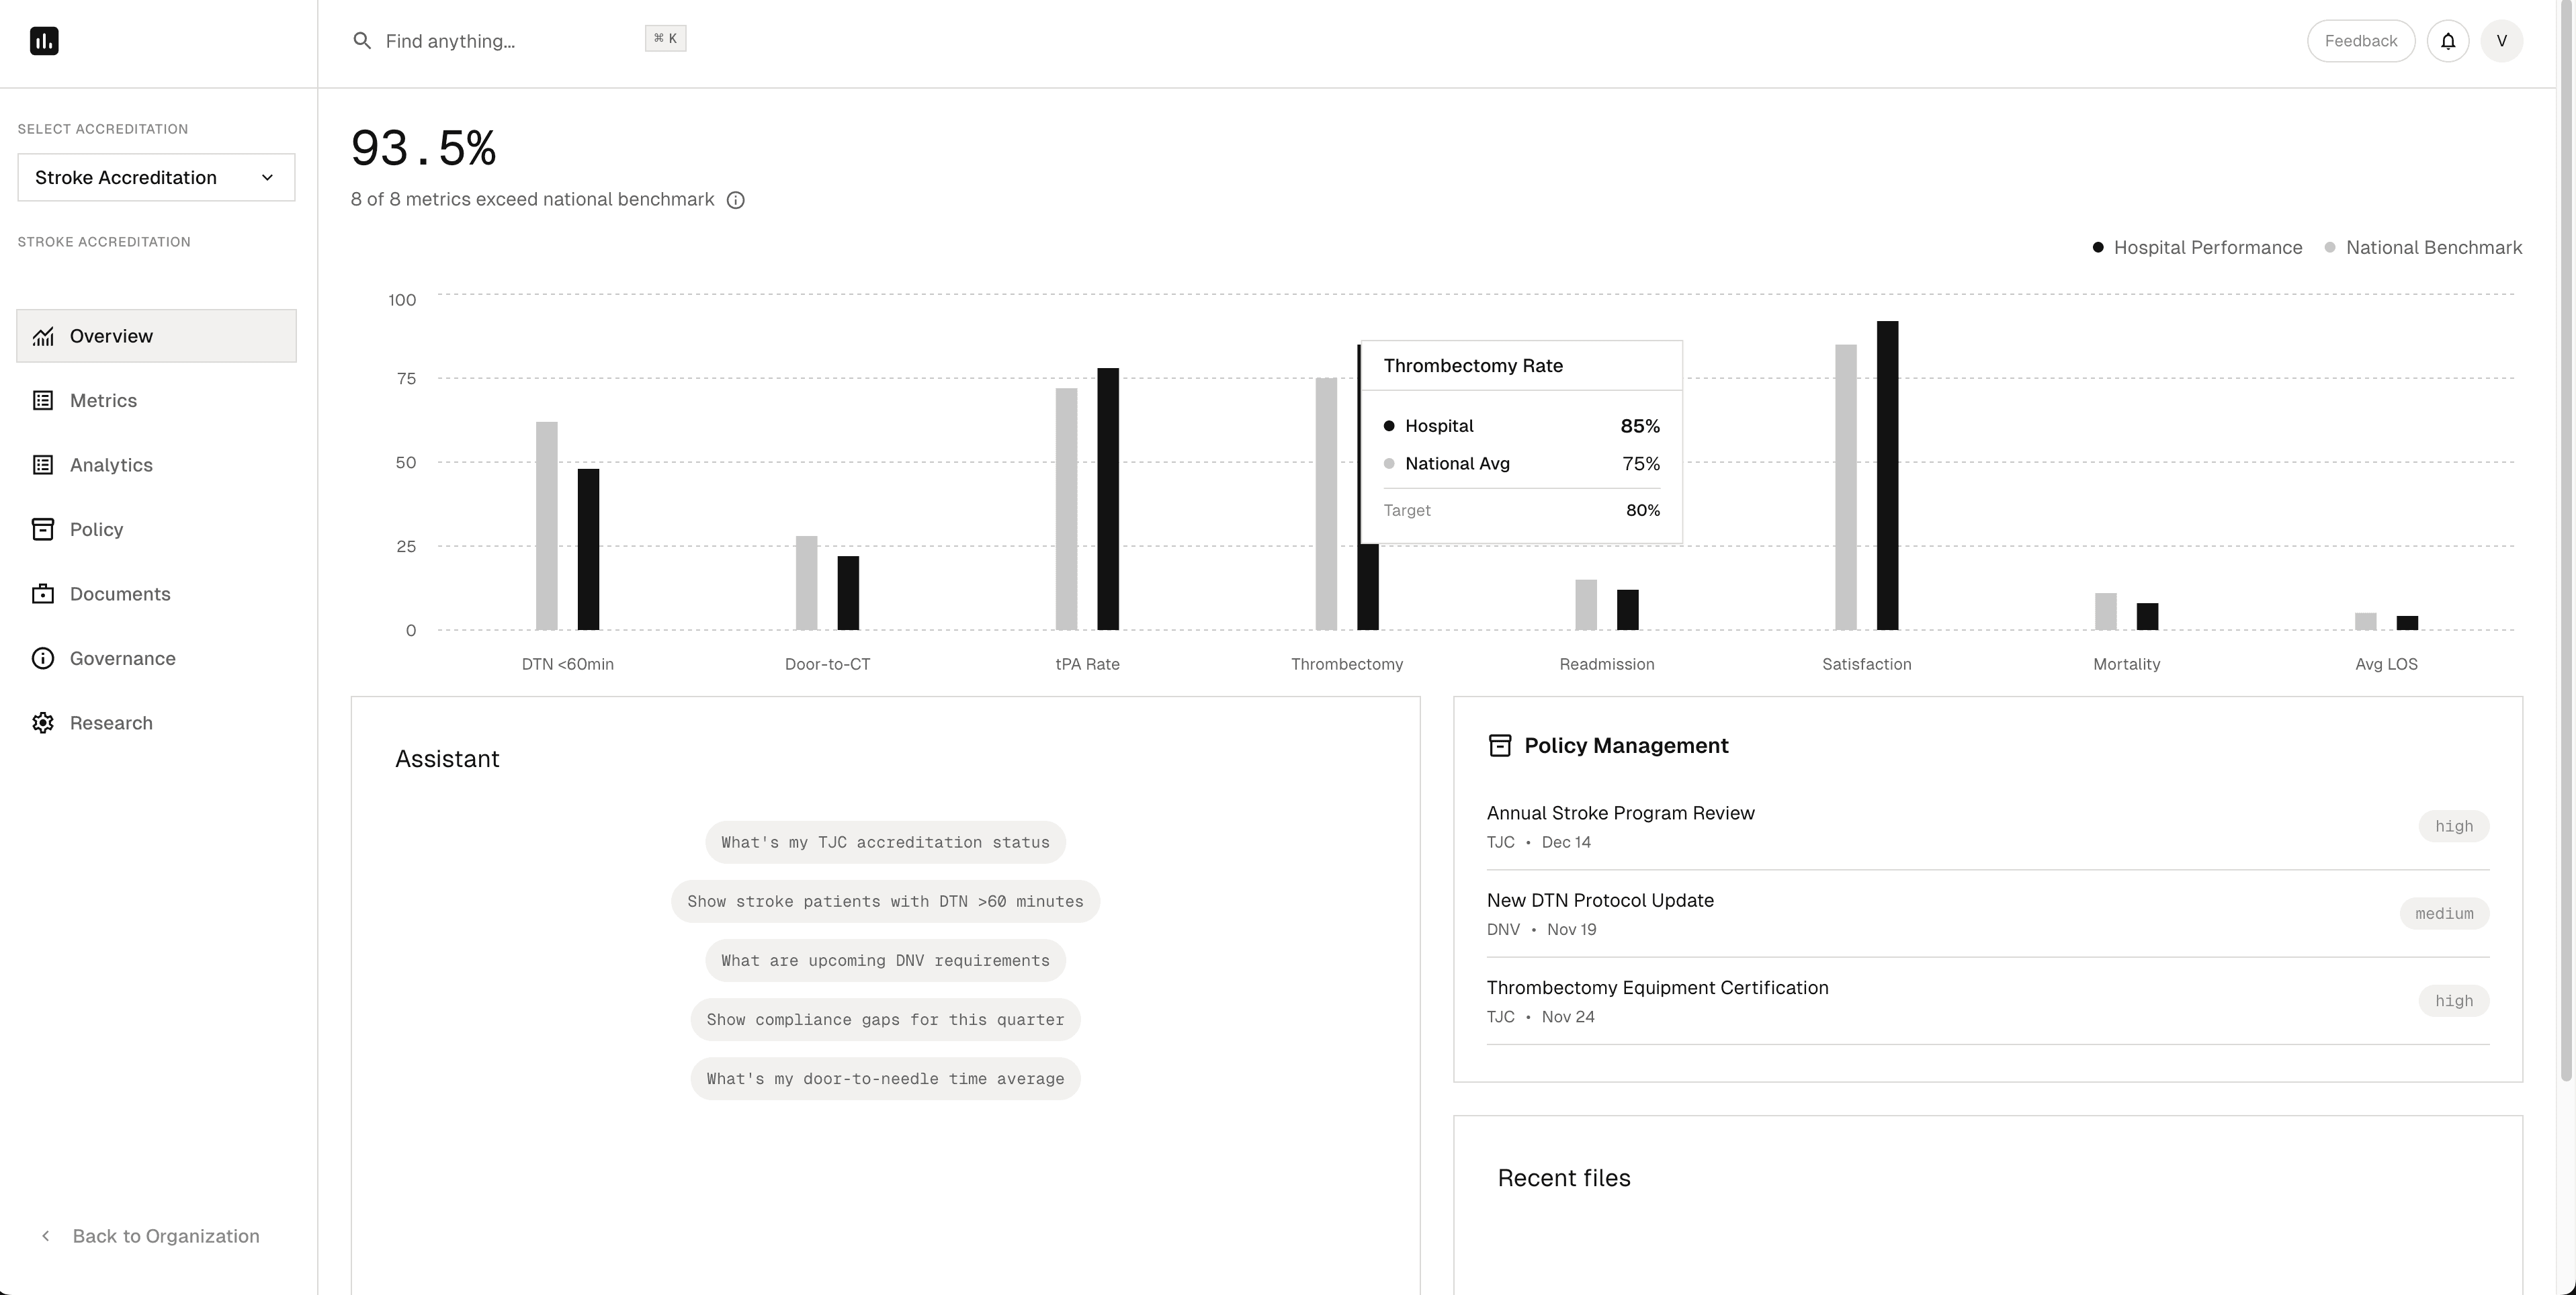Select the Overview icon in sidebar
The width and height of the screenshot is (2576, 1295).
click(43, 336)
